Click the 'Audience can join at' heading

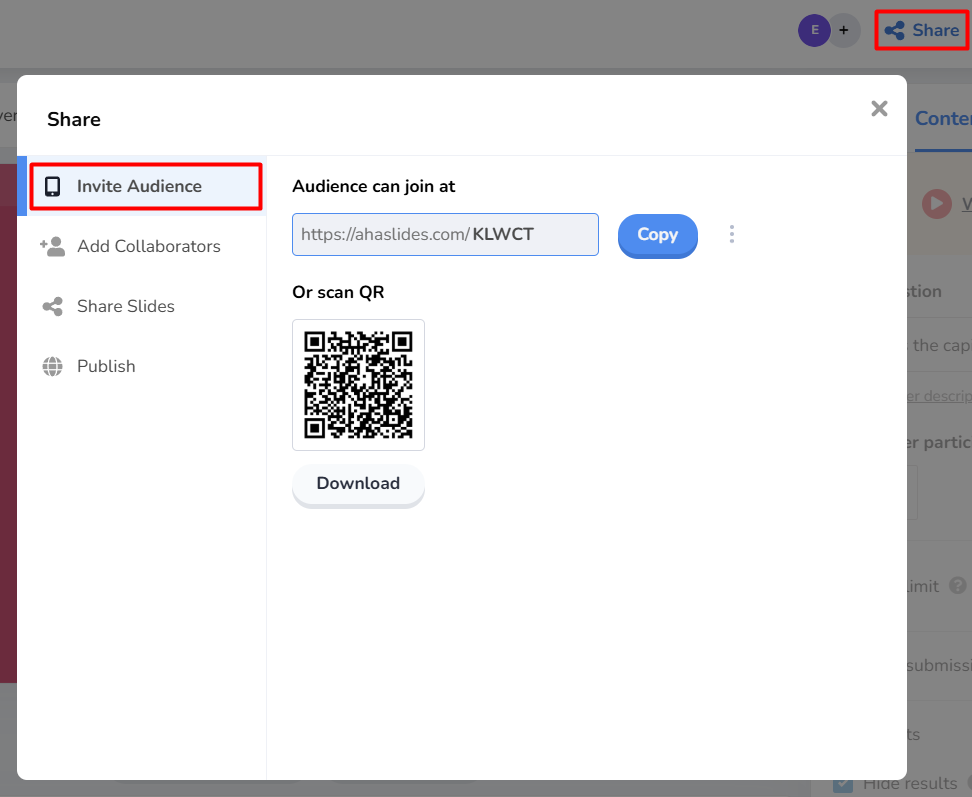(x=374, y=187)
